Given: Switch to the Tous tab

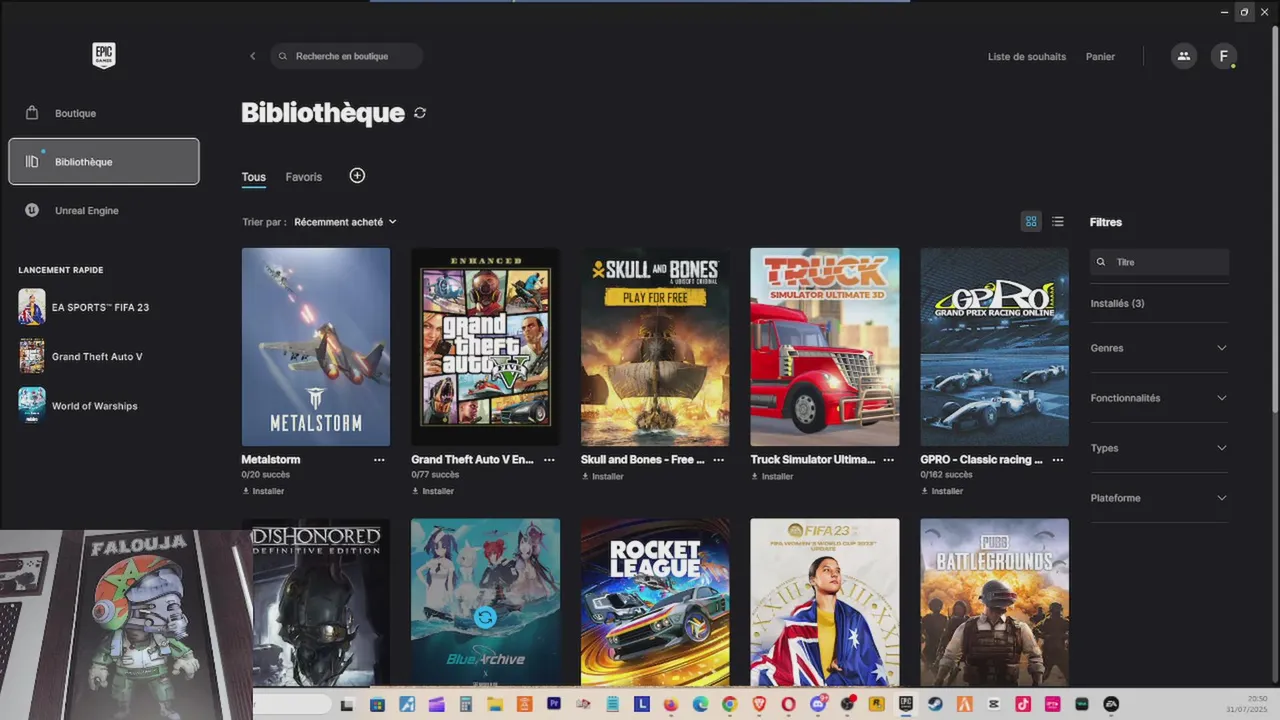Looking at the screenshot, I should click(x=254, y=177).
